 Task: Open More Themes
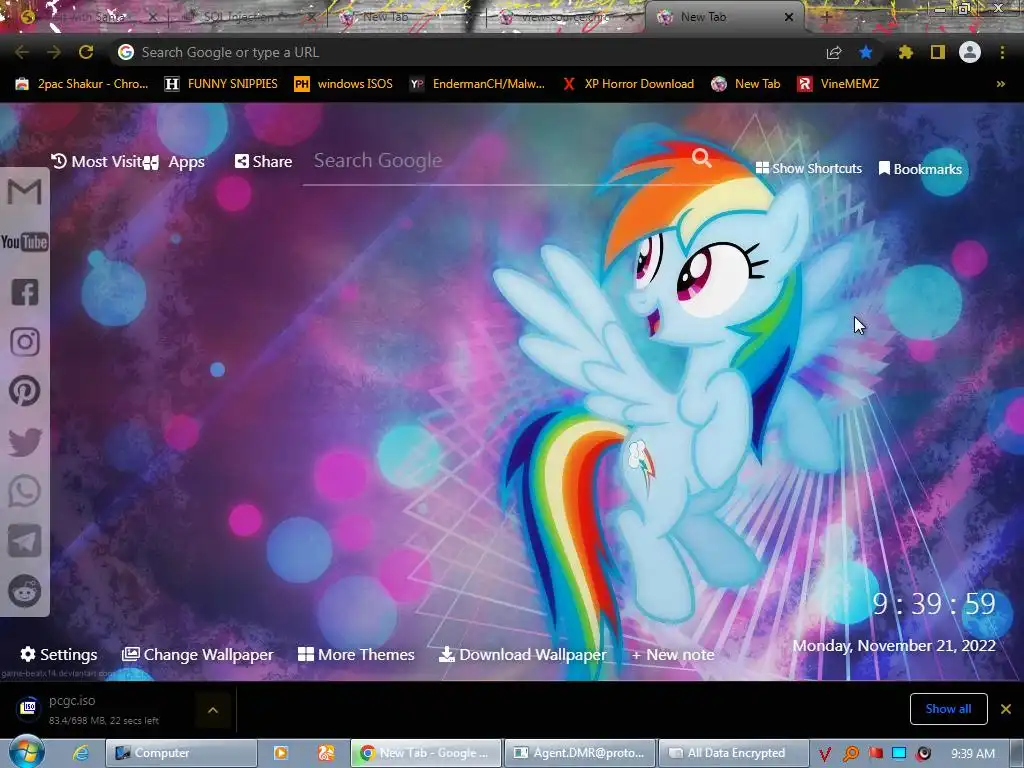[356, 654]
